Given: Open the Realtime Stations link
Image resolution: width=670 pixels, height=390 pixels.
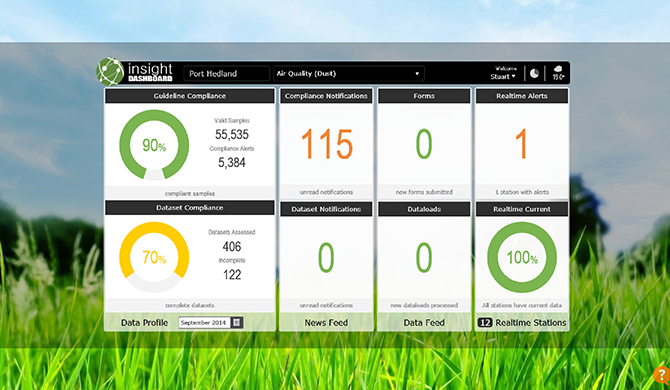Looking at the screenshot, I should click(531, 323).
